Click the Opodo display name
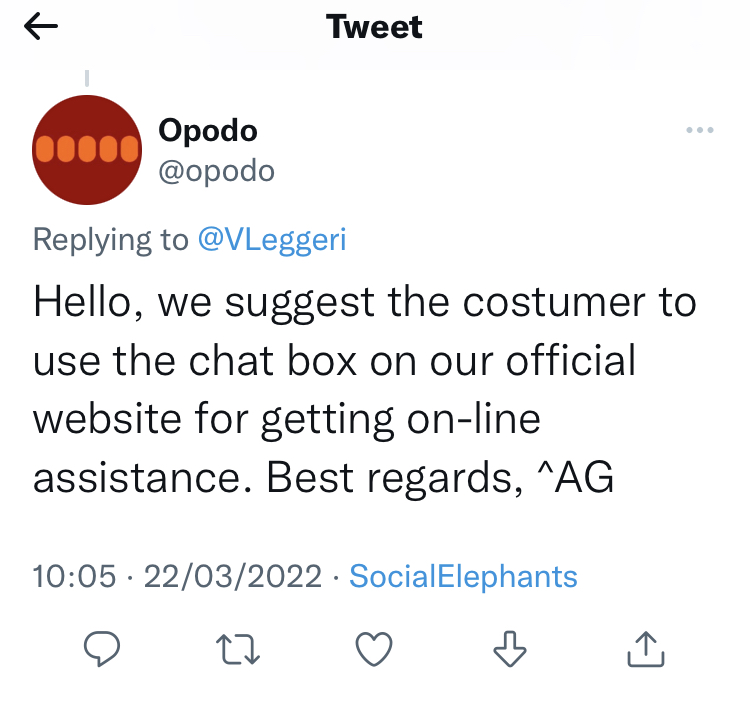 coord(208,130)
